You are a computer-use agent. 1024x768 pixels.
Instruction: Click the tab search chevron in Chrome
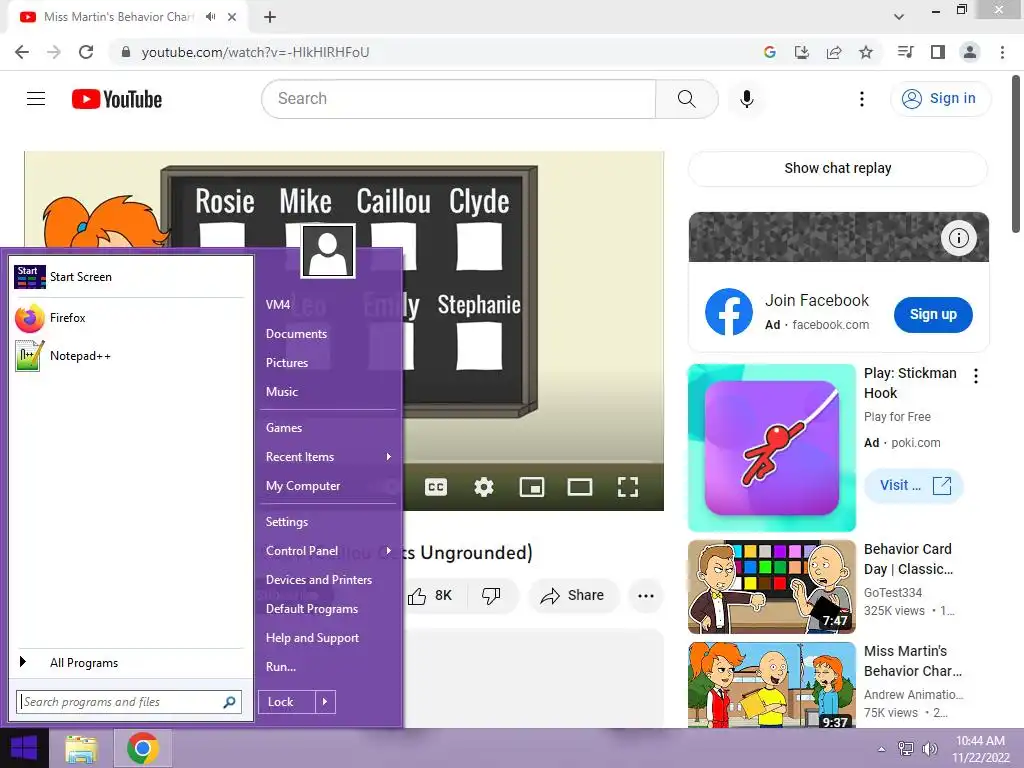(899, 17)
